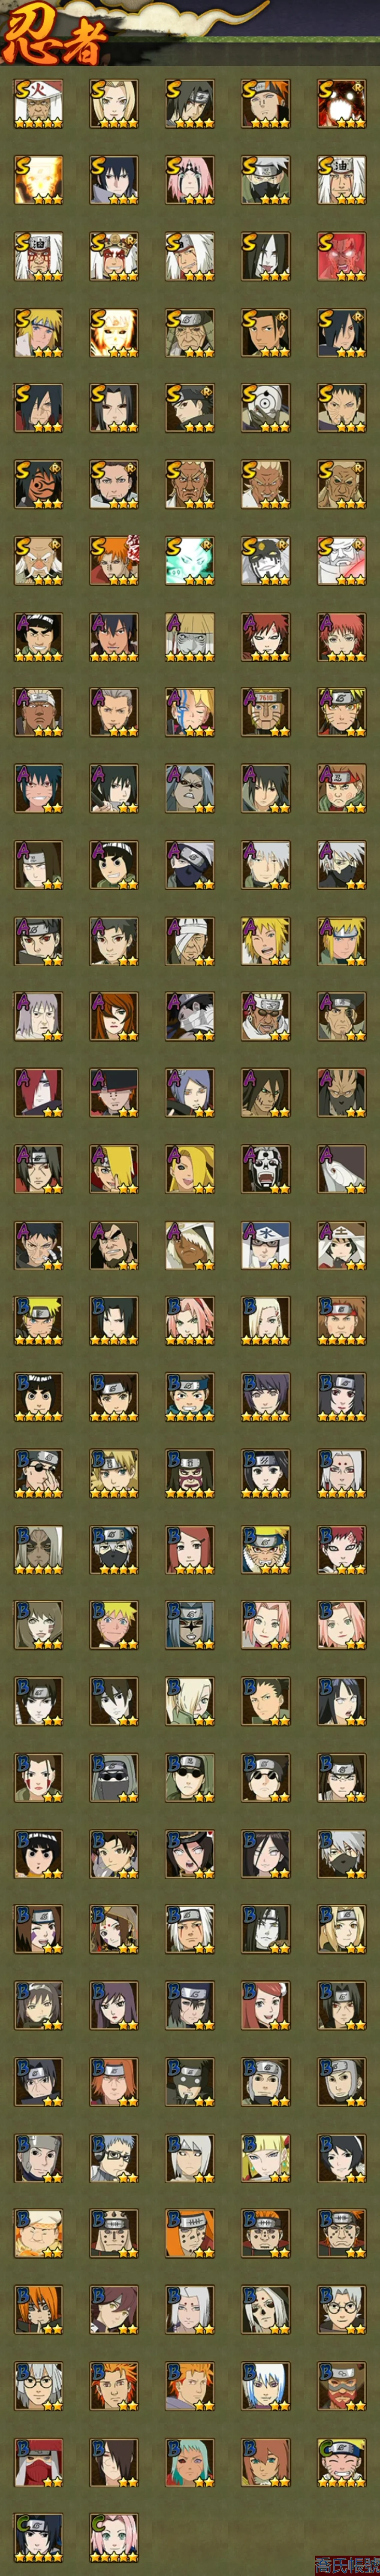Choose the S-rank blonde Tsunade portrait

(114, 104)
